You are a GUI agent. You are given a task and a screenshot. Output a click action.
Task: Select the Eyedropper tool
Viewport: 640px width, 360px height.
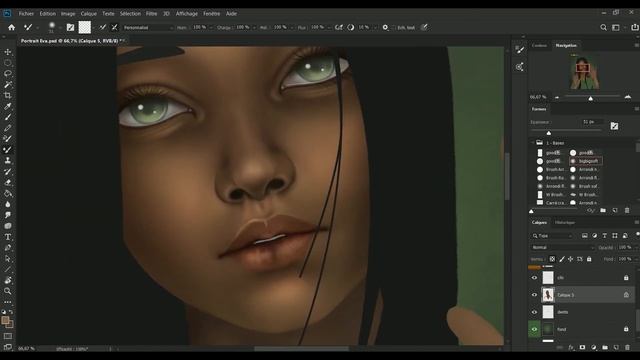[8, 106]
